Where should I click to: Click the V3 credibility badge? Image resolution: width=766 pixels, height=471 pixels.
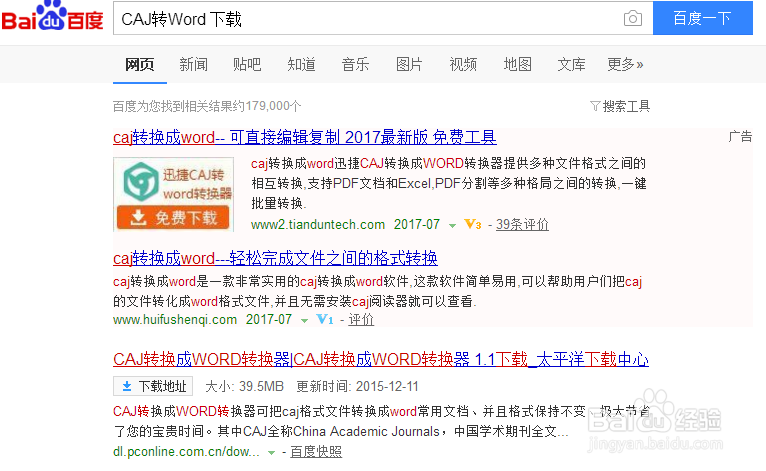472,224
